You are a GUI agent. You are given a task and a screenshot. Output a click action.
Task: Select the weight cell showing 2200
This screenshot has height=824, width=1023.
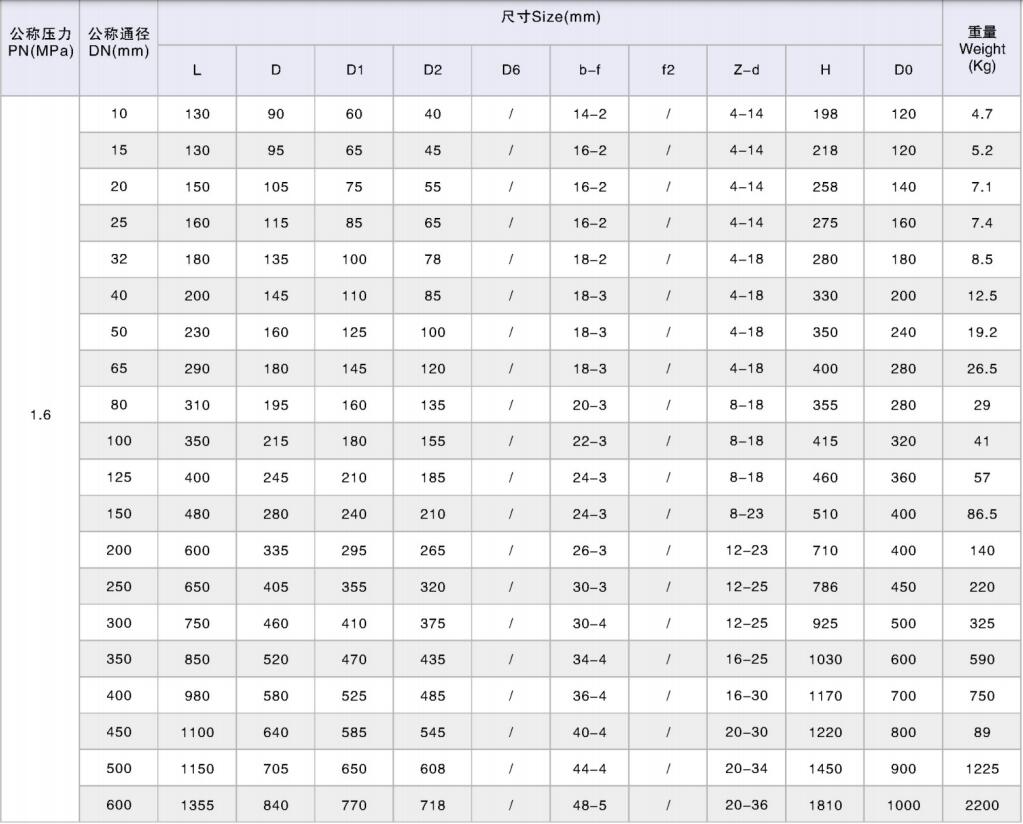point(982,805)
